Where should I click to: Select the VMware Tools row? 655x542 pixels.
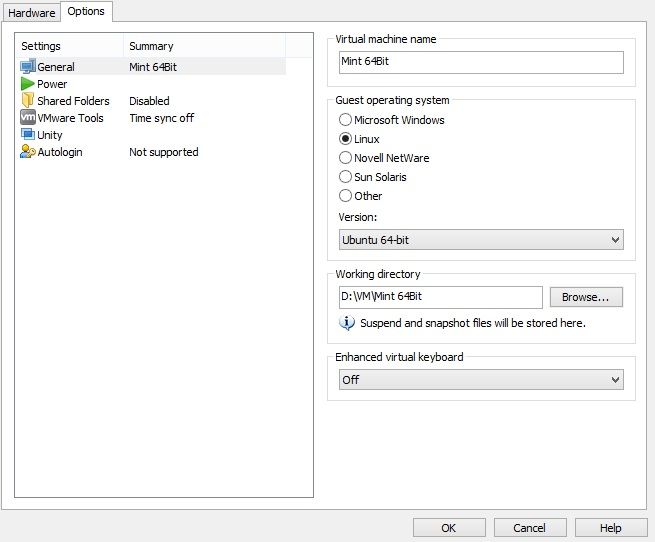click(152, 118)
